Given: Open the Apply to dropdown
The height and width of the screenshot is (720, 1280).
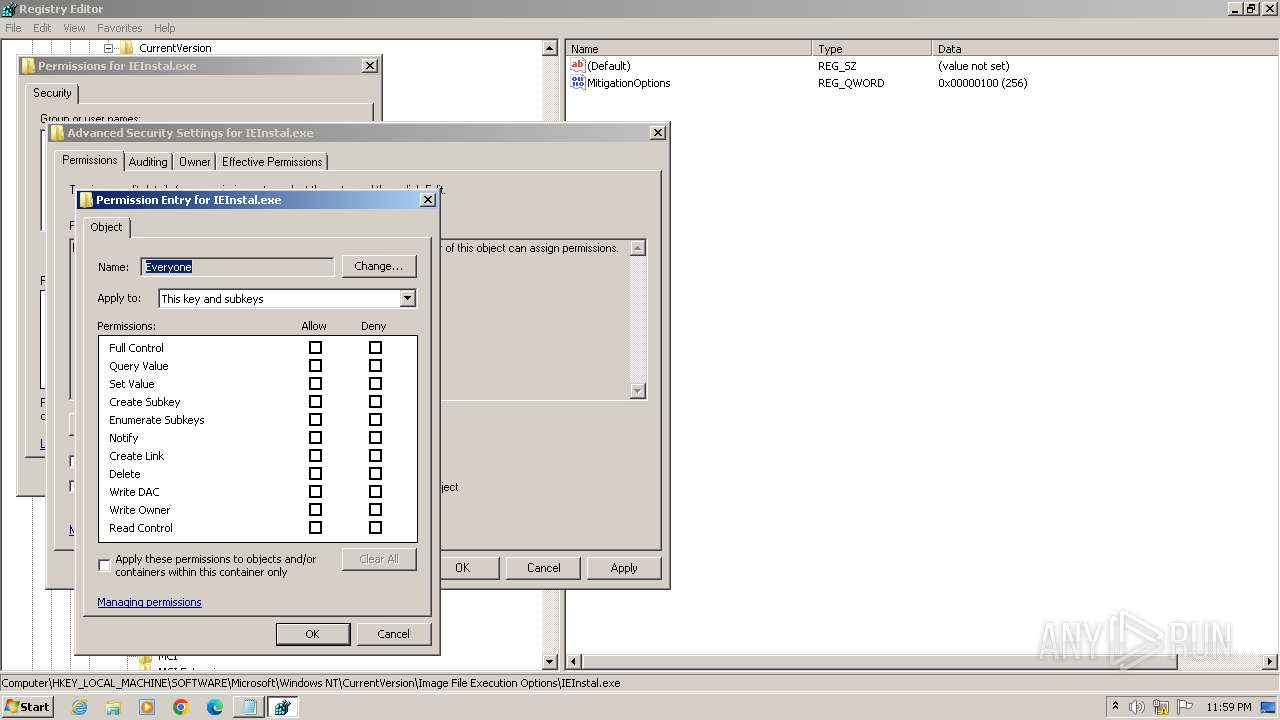Looking at the screenshot, I should [407, 298].
